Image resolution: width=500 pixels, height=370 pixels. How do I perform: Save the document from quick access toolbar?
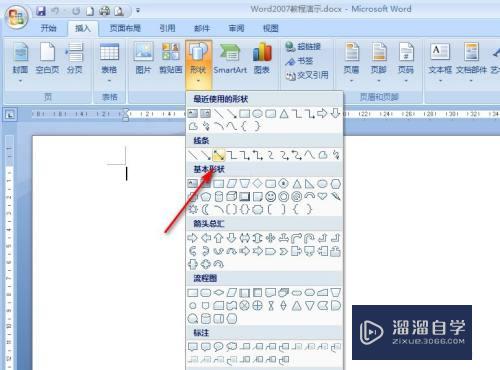click(x=41, y=11)
